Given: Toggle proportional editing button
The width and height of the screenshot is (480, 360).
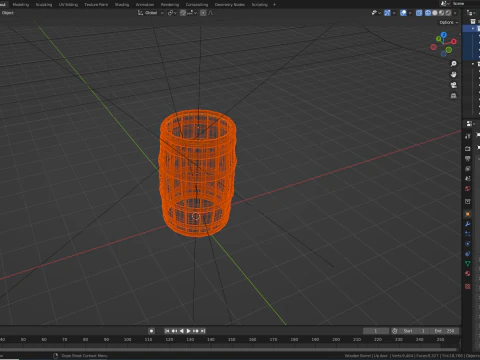Looking at the screenshot, I should click(x=203, y=13).
